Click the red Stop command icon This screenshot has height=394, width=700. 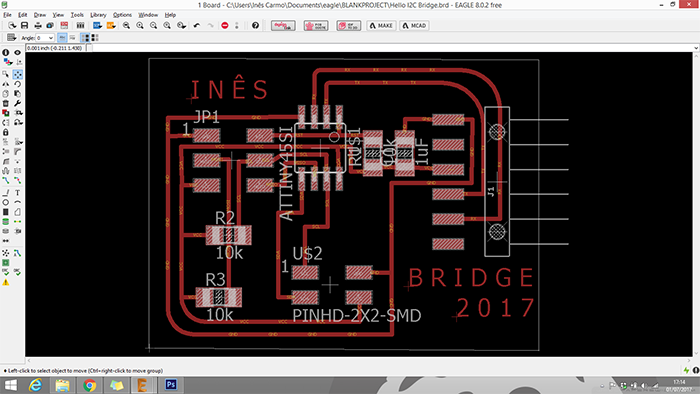pos(225,25)
